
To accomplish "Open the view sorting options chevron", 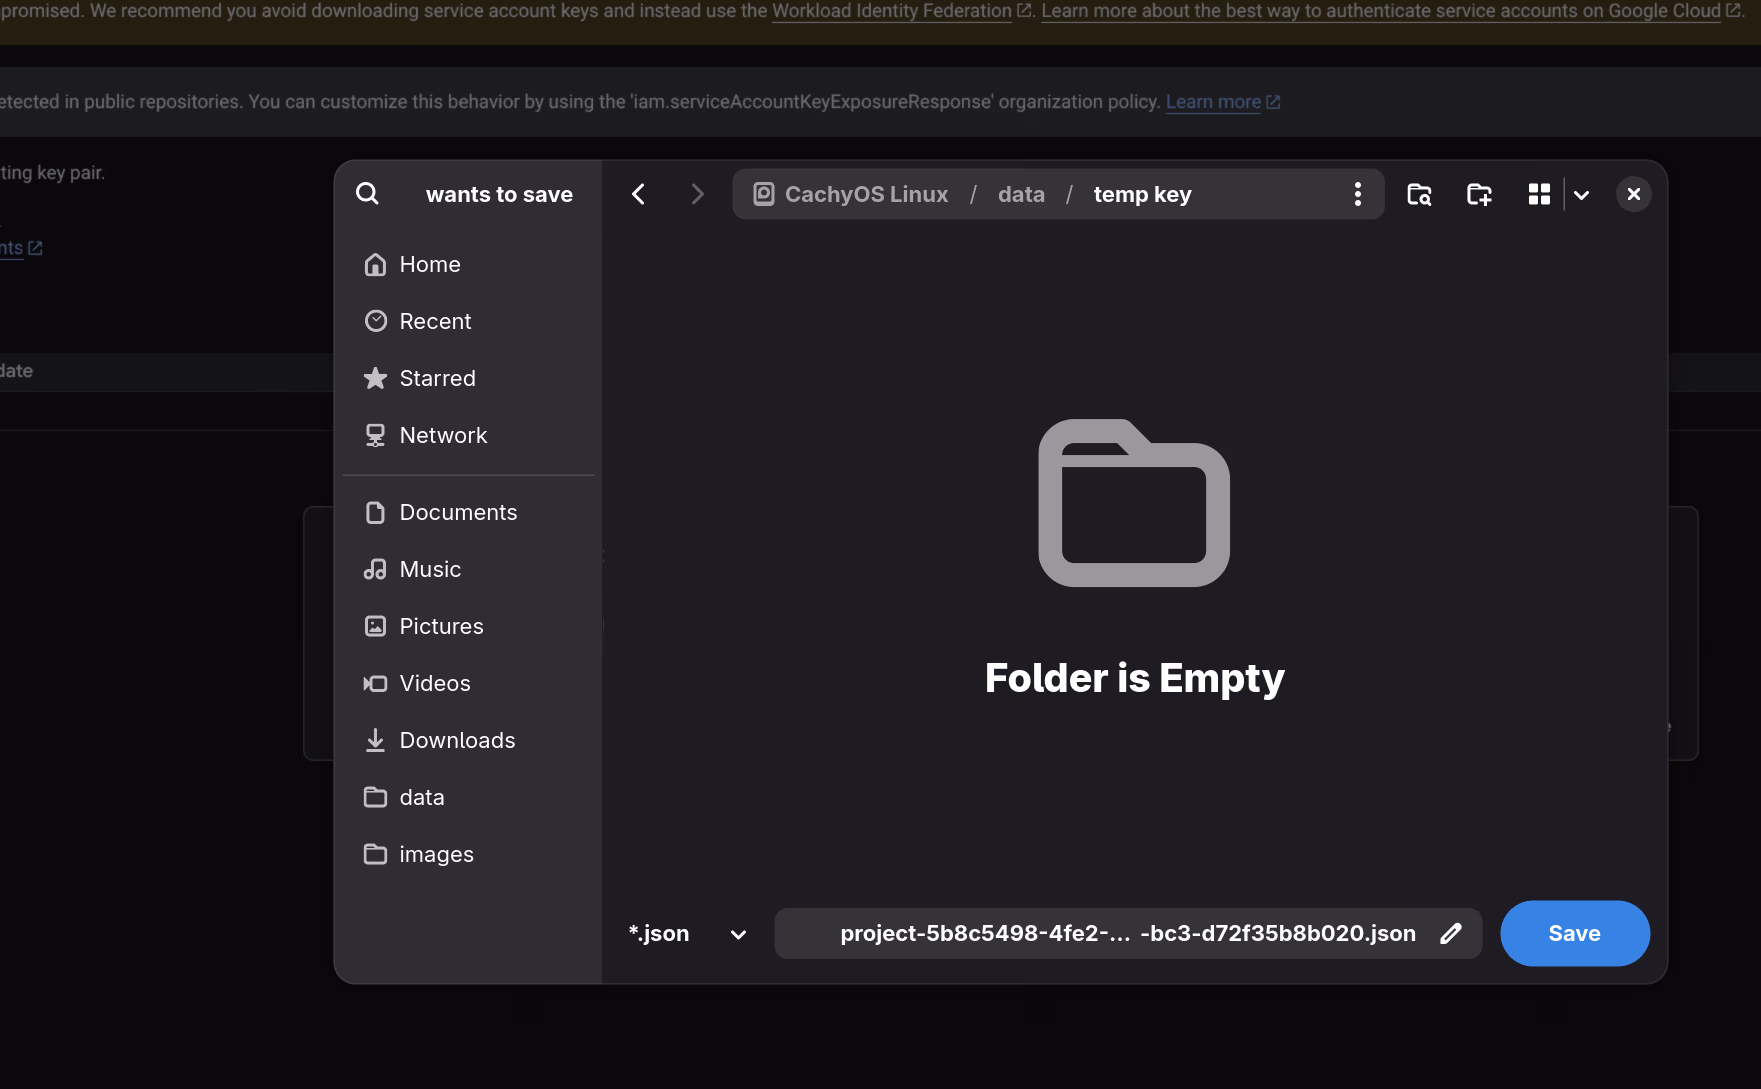I will pos(1581,193).
